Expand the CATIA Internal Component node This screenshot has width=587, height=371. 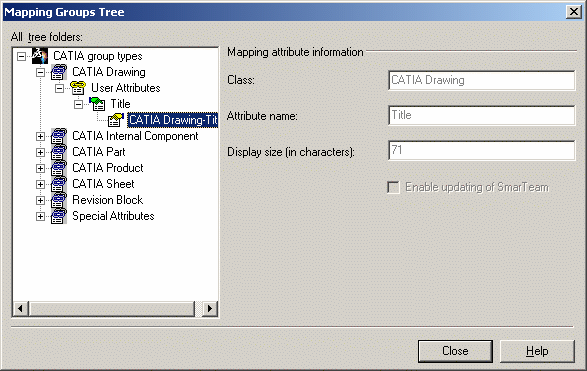point(40,137)
